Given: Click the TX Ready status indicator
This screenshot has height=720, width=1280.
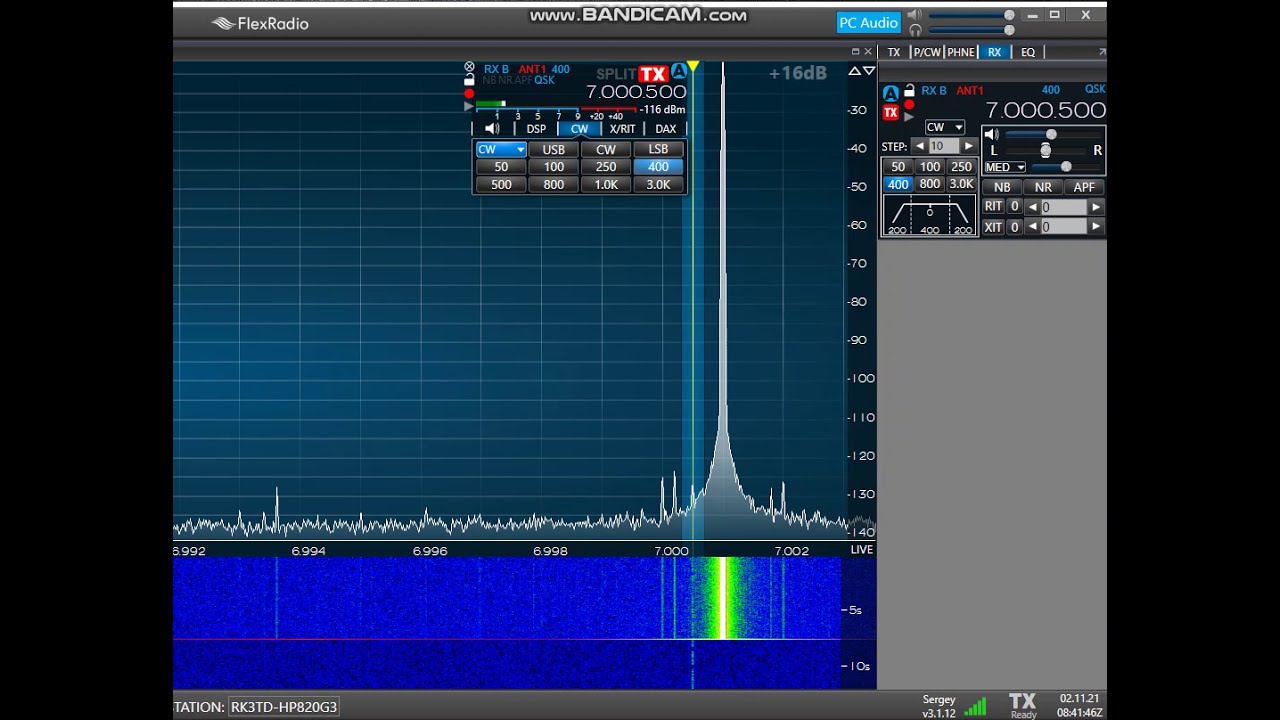Looking at the screenshot, I should click(x=1023, y=706).
